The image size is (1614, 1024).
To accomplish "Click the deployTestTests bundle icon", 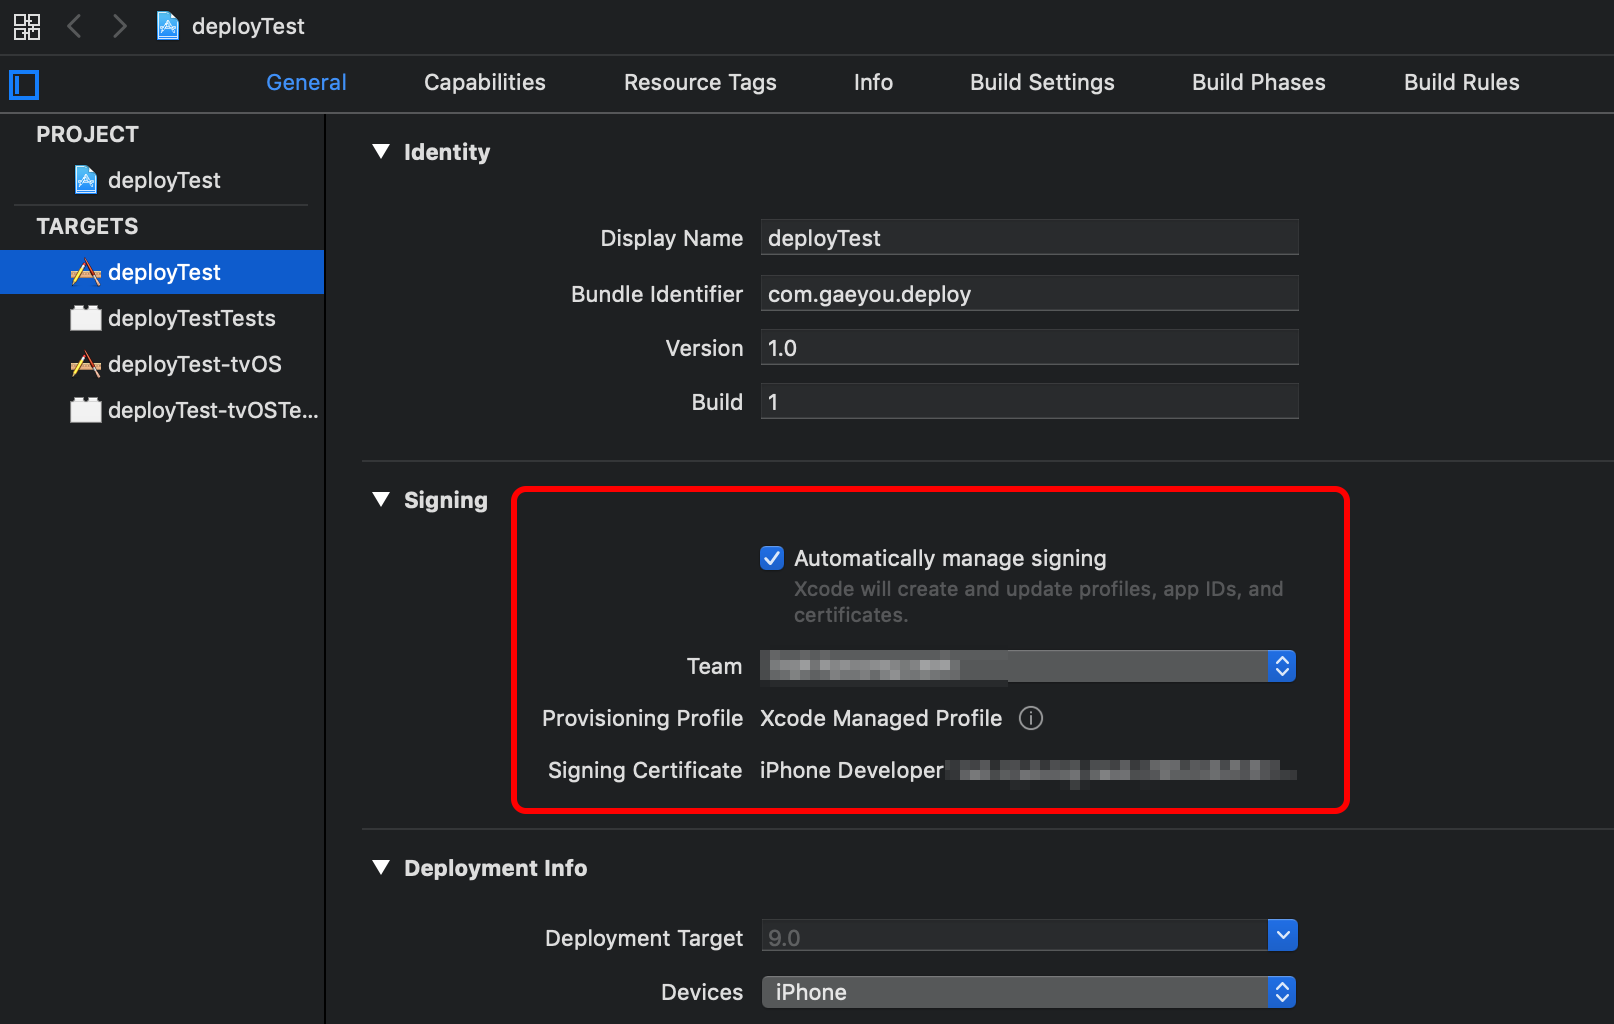I will point(86,318).
